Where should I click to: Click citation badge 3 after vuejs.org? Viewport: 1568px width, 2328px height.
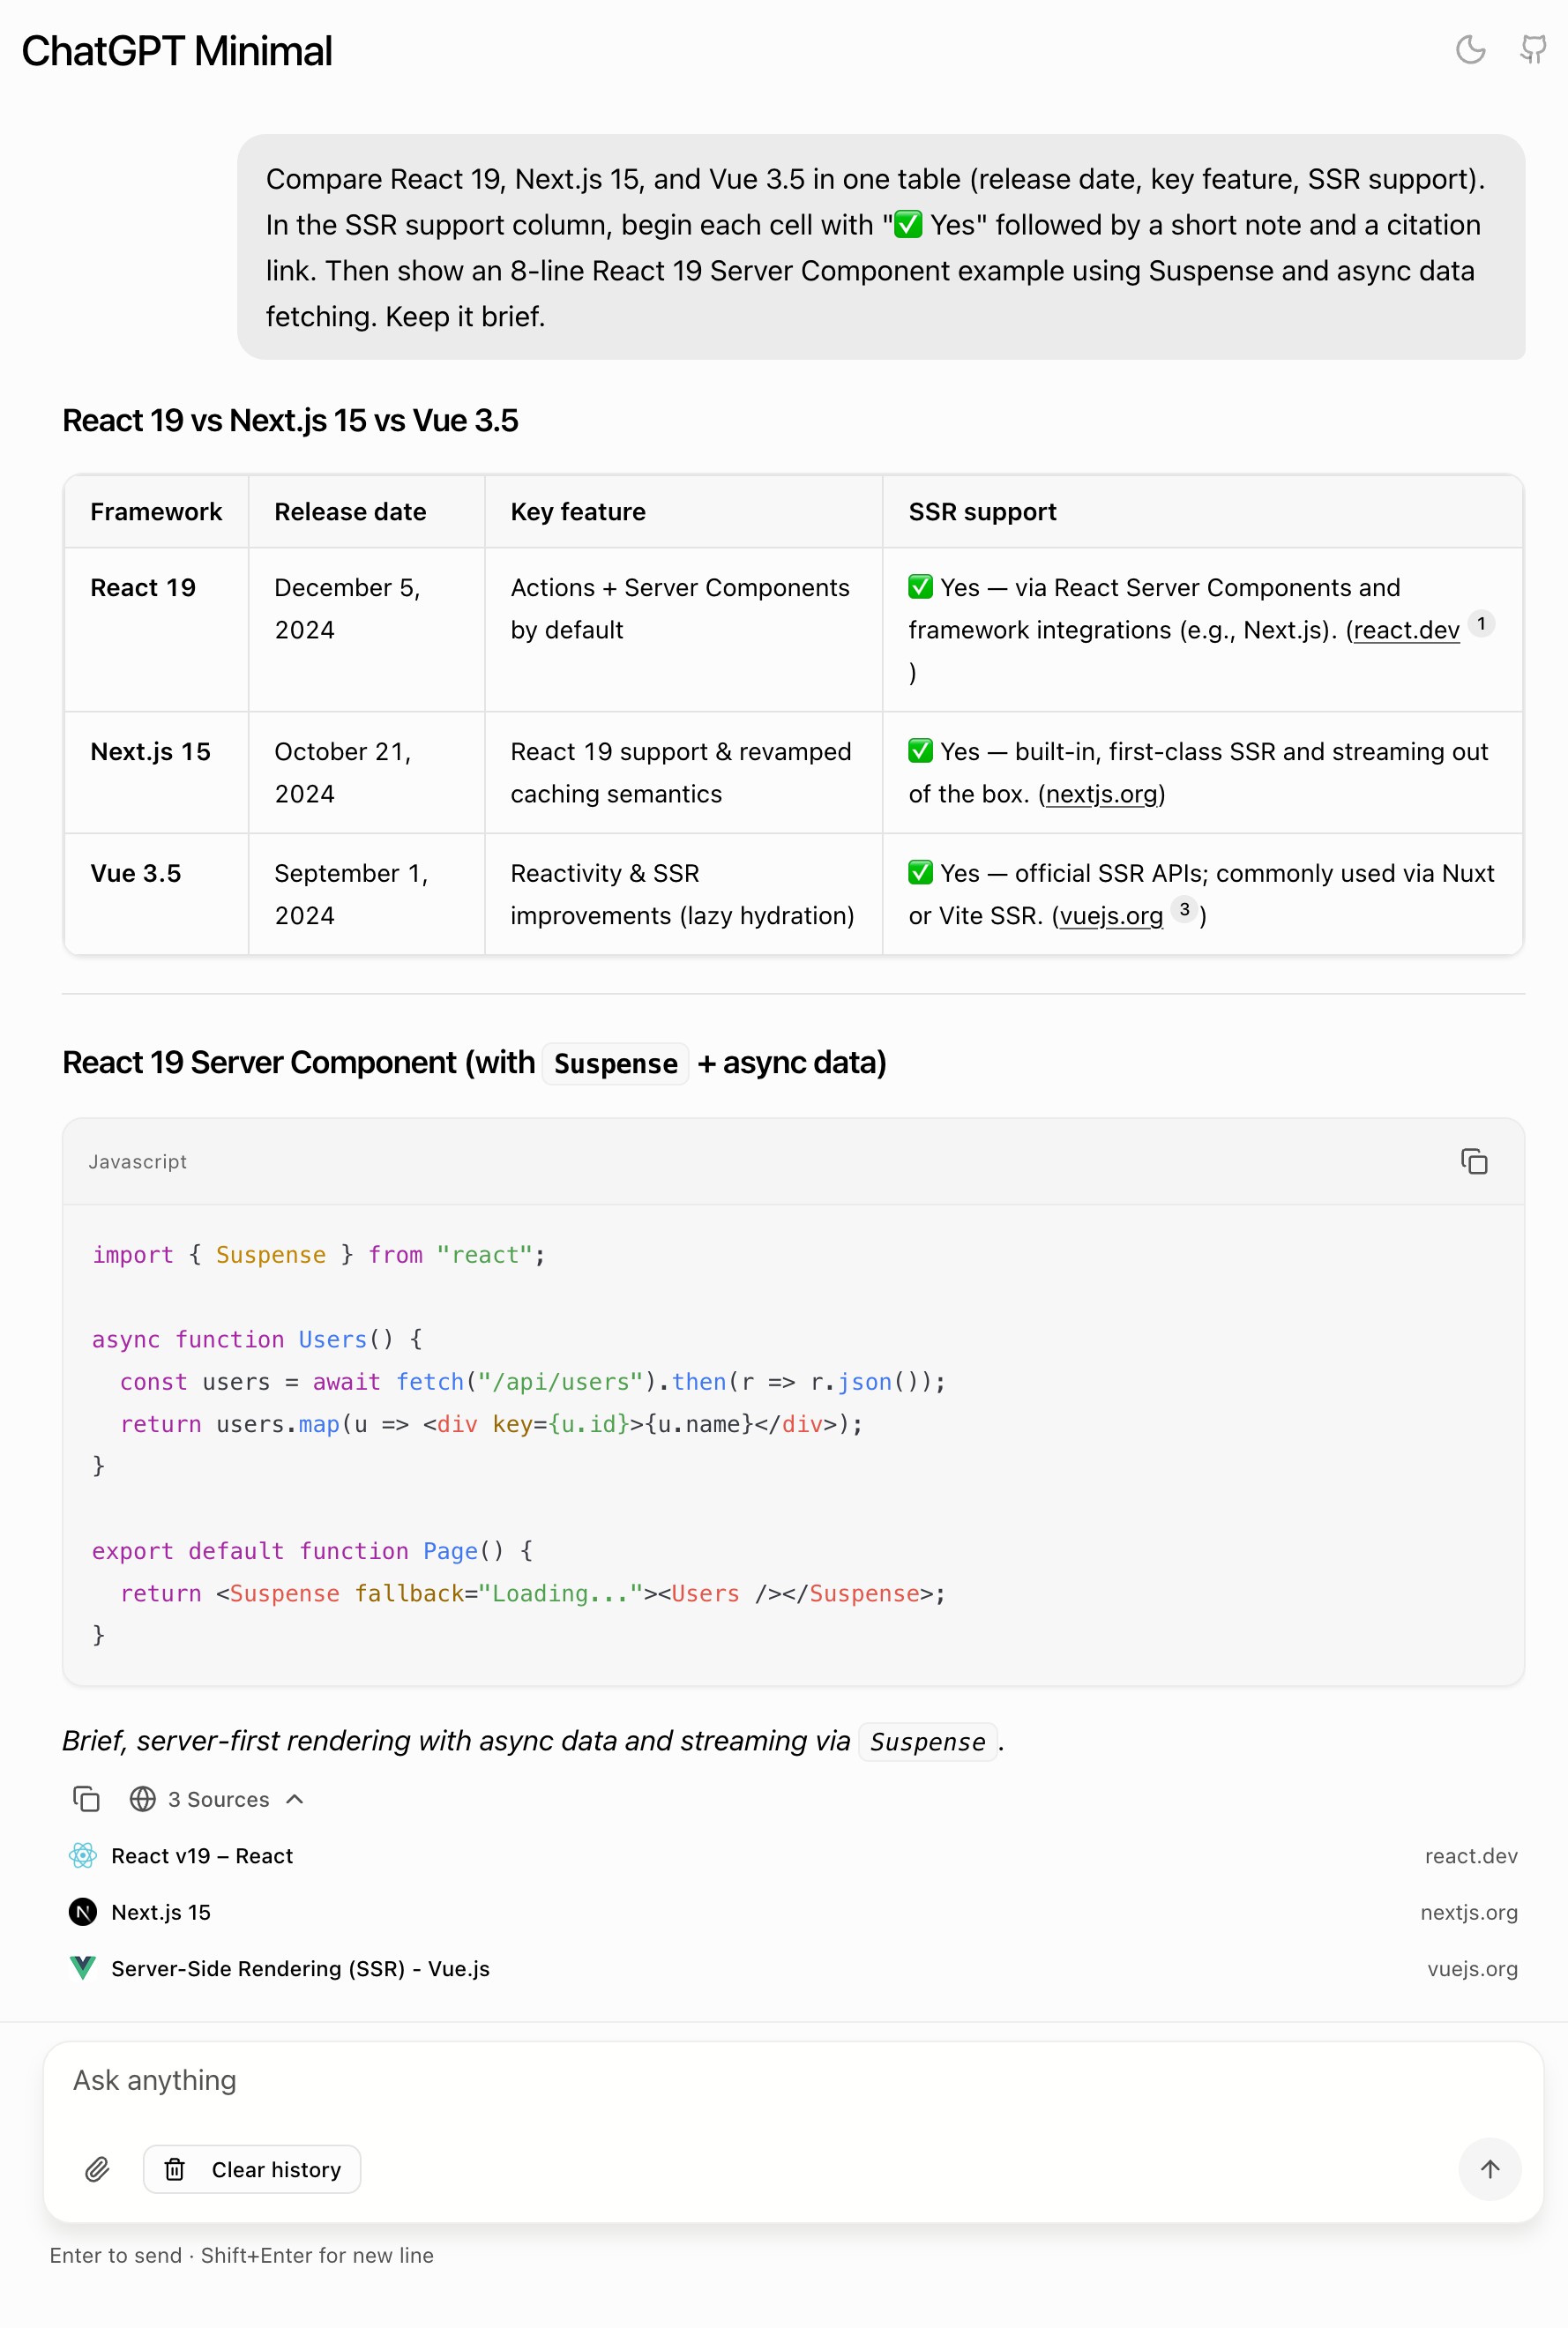click(1184, 909)
